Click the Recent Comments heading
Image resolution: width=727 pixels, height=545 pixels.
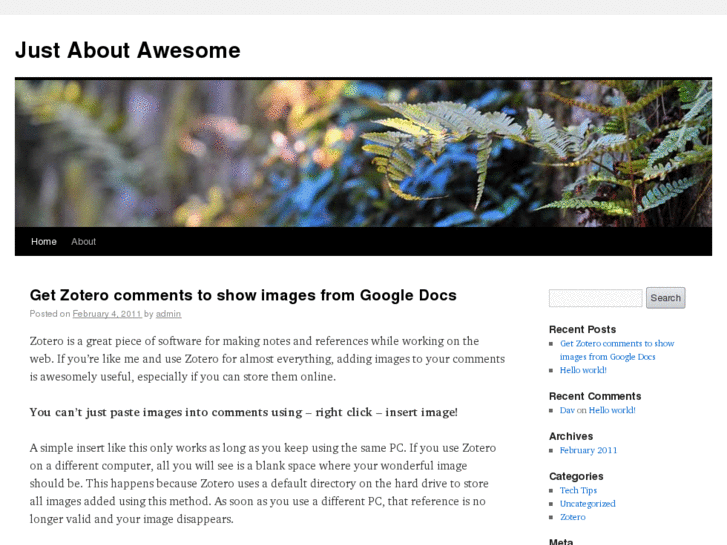(x=595, y=396)
